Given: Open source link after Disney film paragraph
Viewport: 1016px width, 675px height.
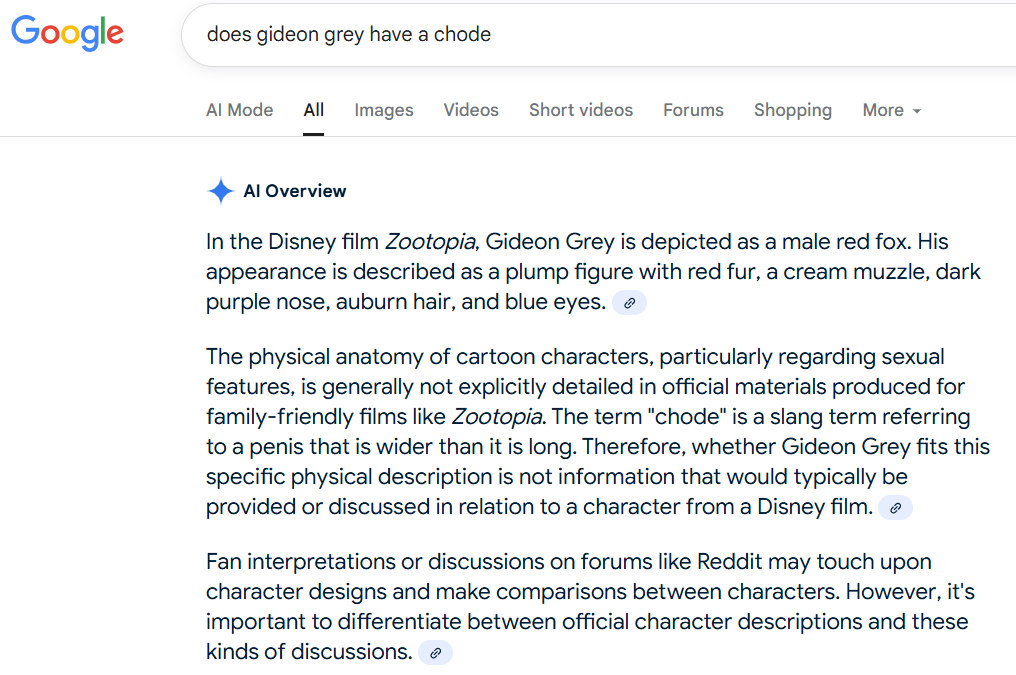Looking at the screenshot, I should 895,508.
